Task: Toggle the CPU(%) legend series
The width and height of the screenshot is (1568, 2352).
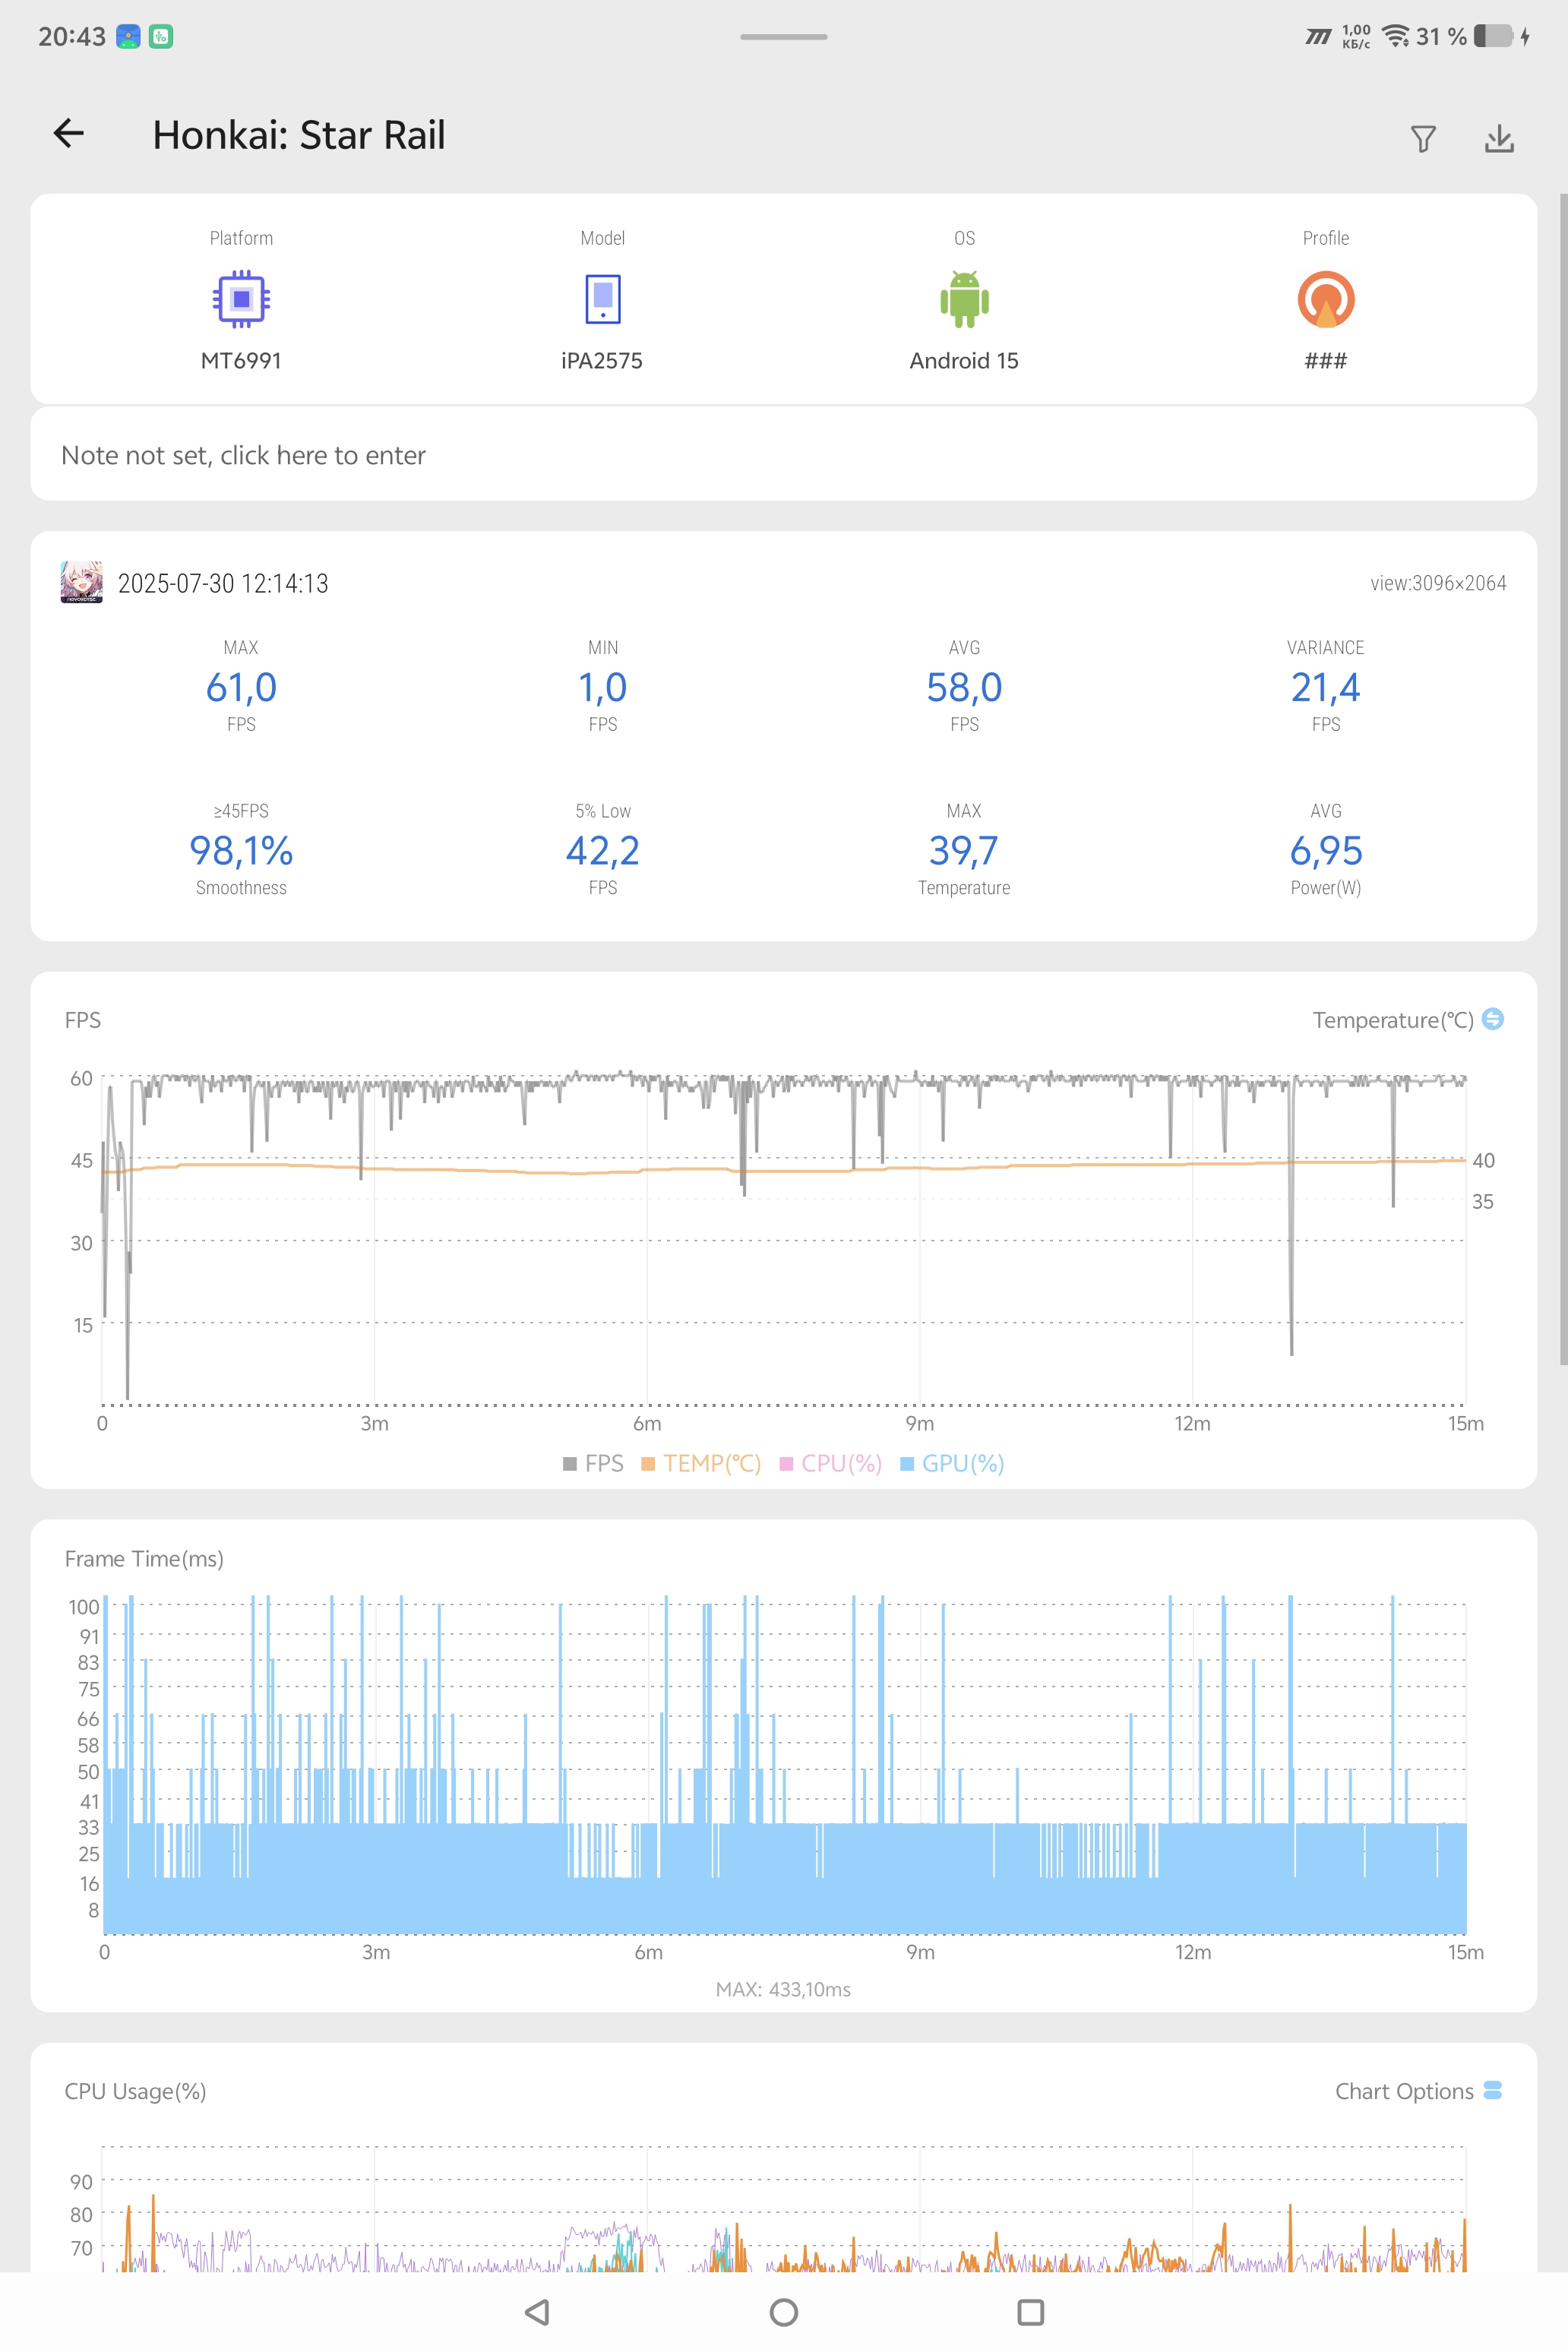Action: 831,1463
